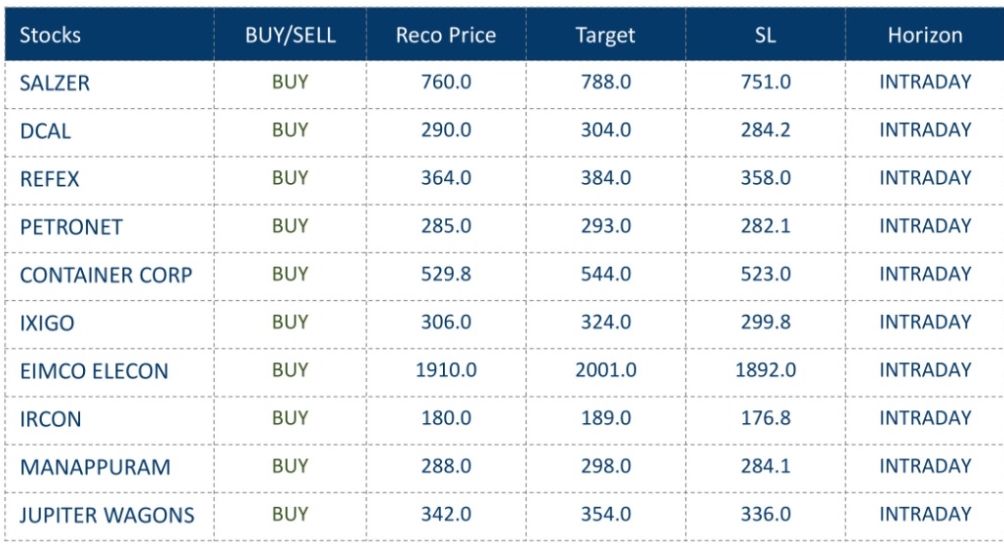
Task: Select the MANAPPURAM stock name
Action: tap(82, 467)
